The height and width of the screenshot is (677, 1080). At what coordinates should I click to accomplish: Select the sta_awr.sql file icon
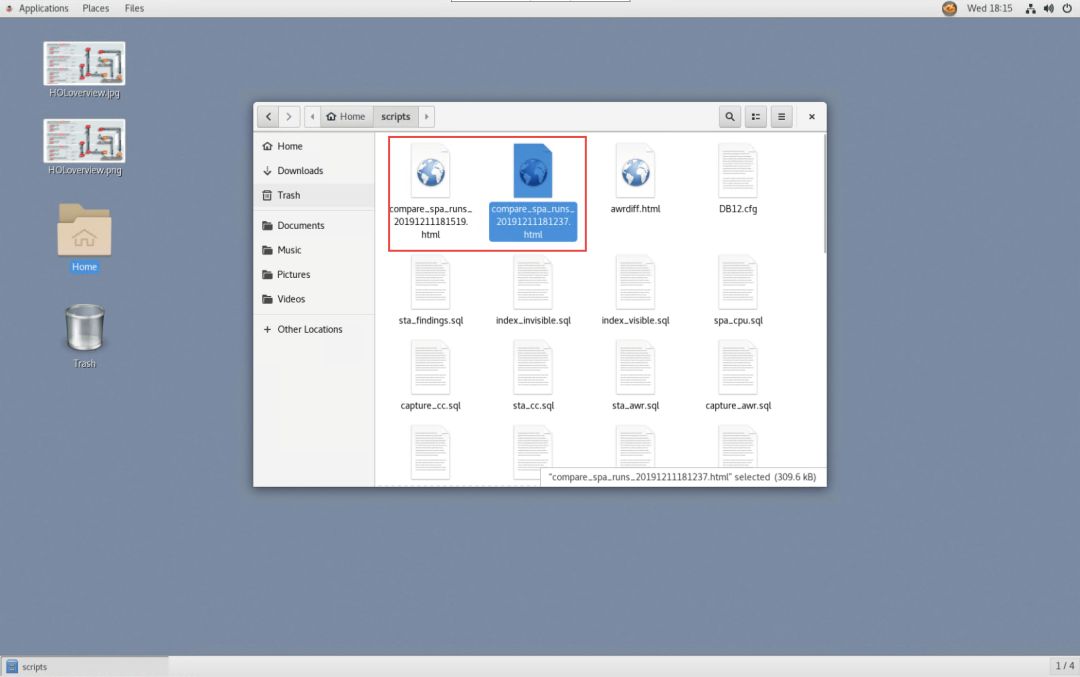[635, 368]
